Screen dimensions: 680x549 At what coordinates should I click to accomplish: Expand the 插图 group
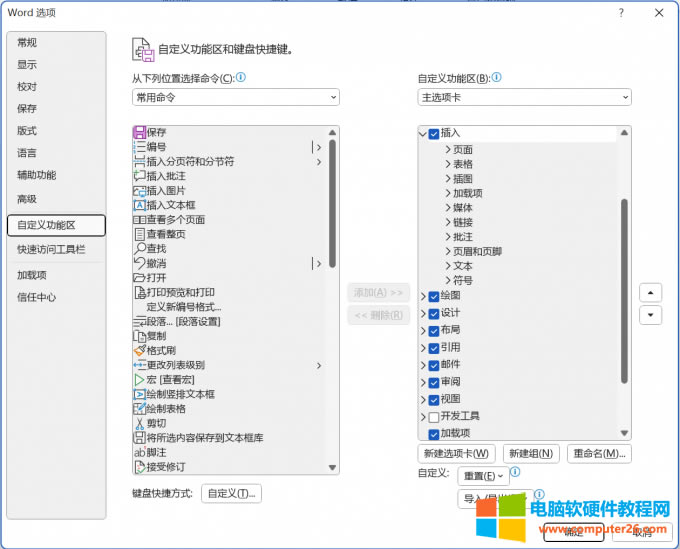[x=448, y=179]
